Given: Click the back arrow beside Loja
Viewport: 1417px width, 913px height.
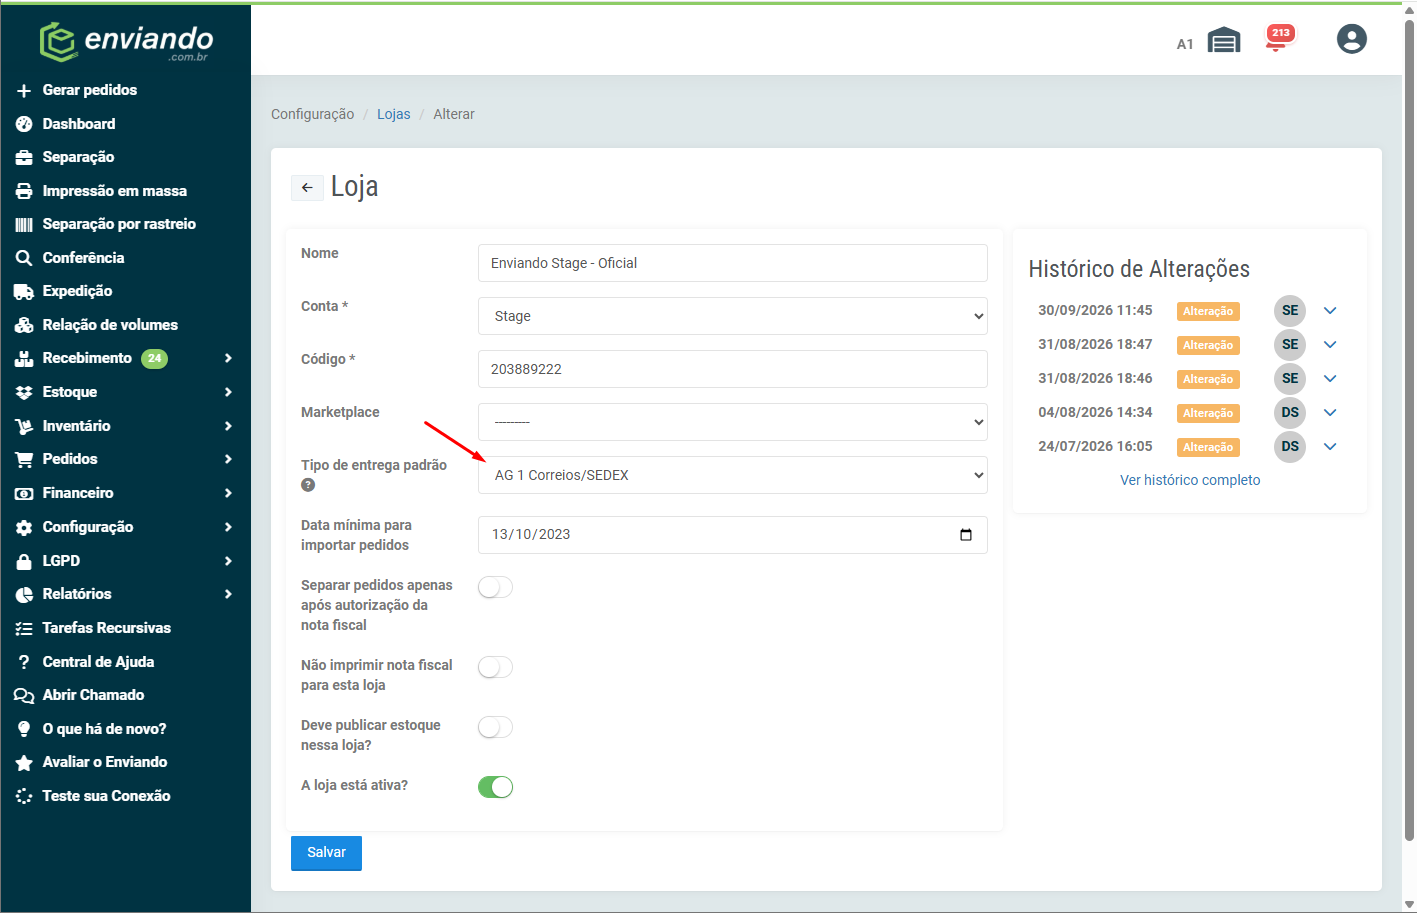Looking at the screenshot, I should click(307, 187).
